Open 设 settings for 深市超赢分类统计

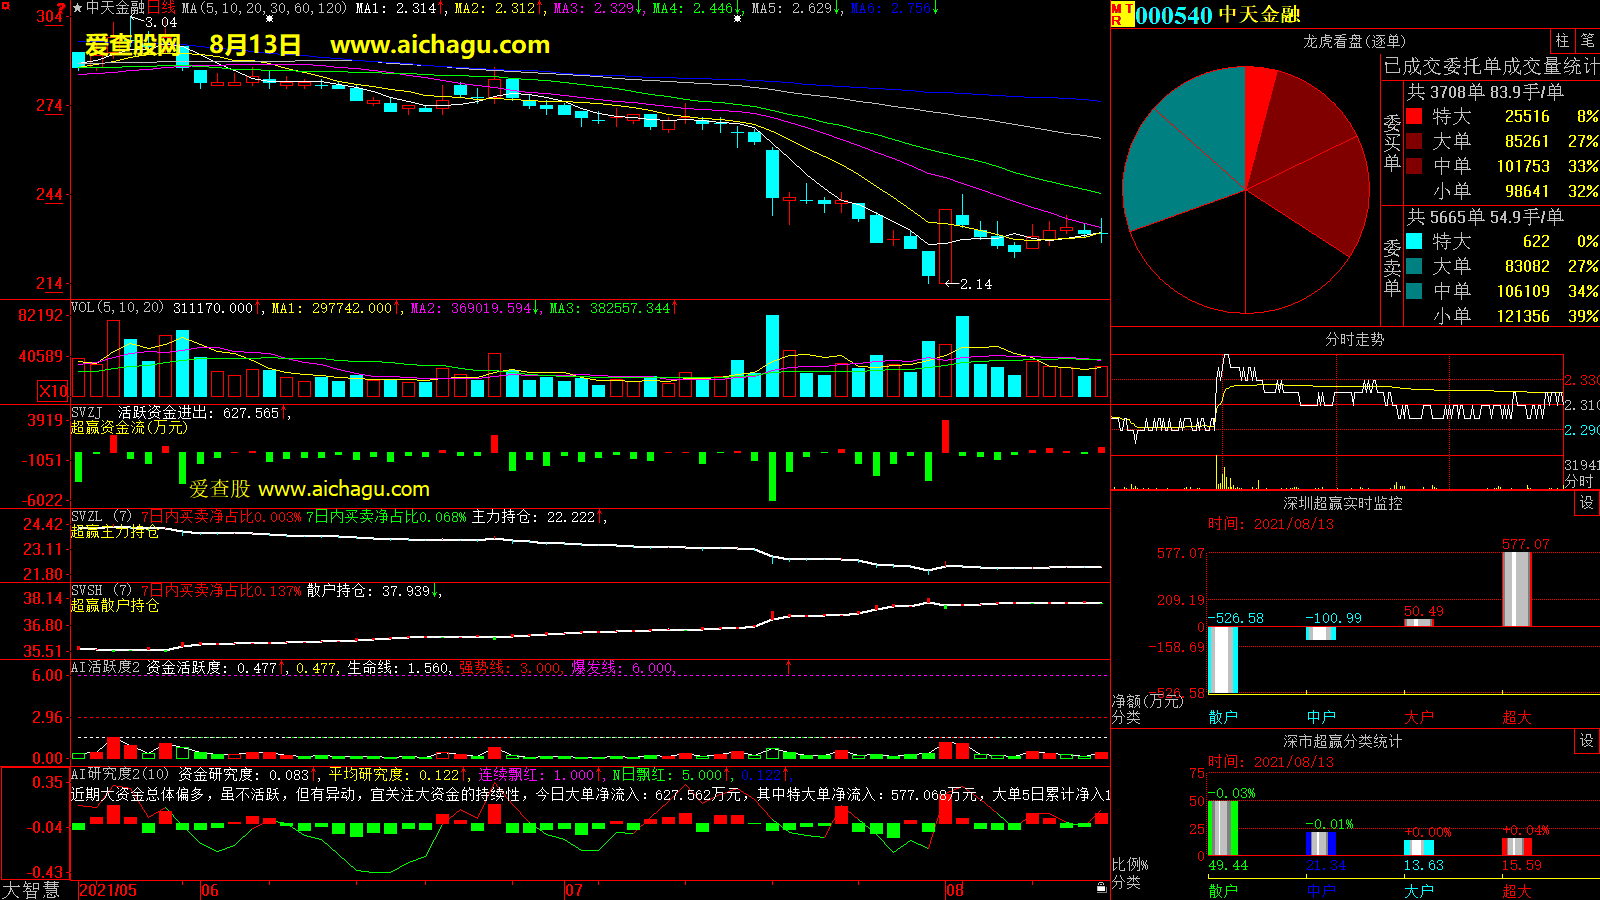pos(1587,741)
